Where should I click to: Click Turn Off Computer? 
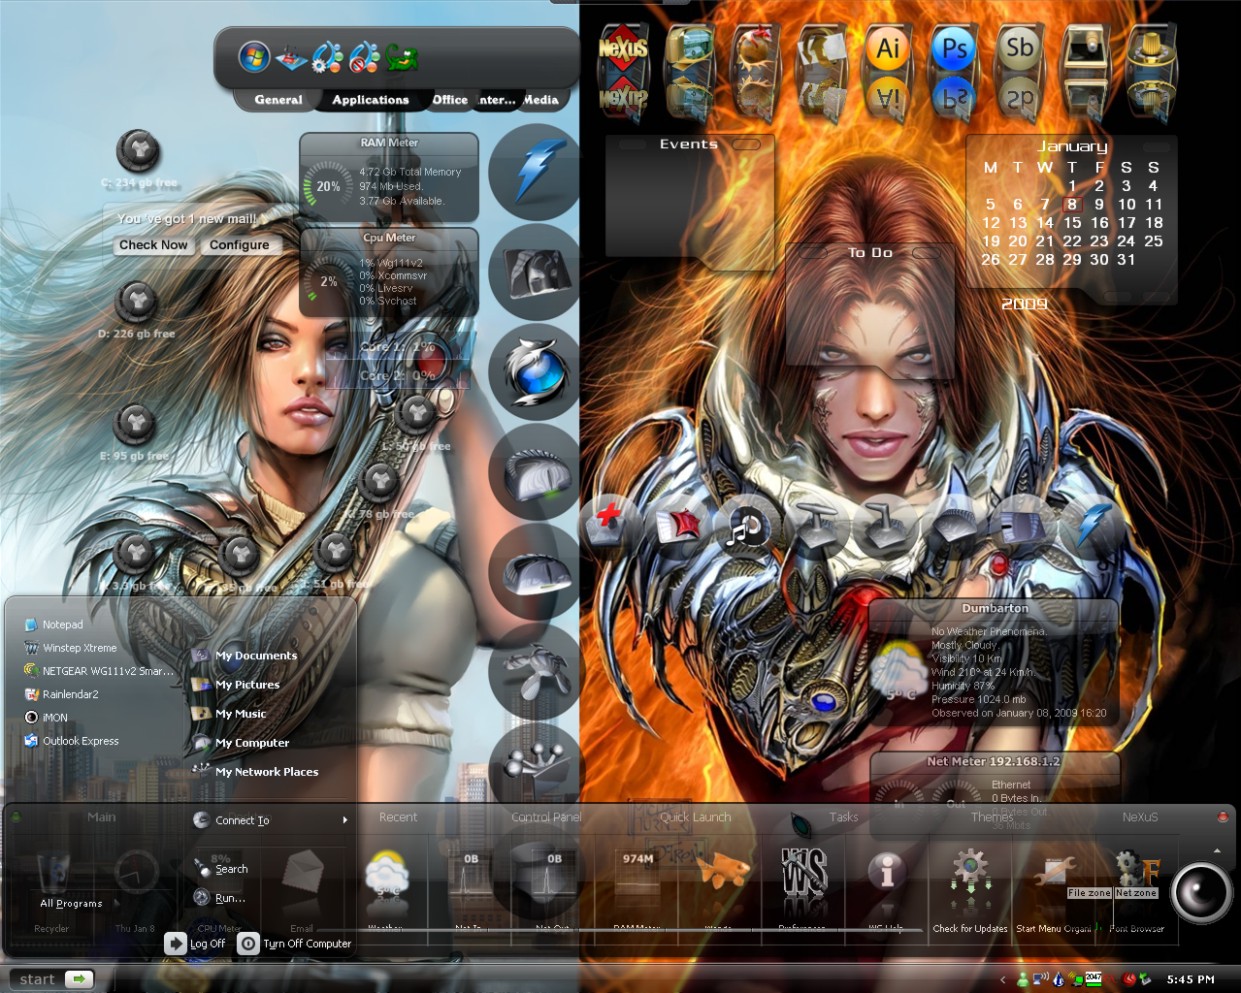[x=295, y=943]
